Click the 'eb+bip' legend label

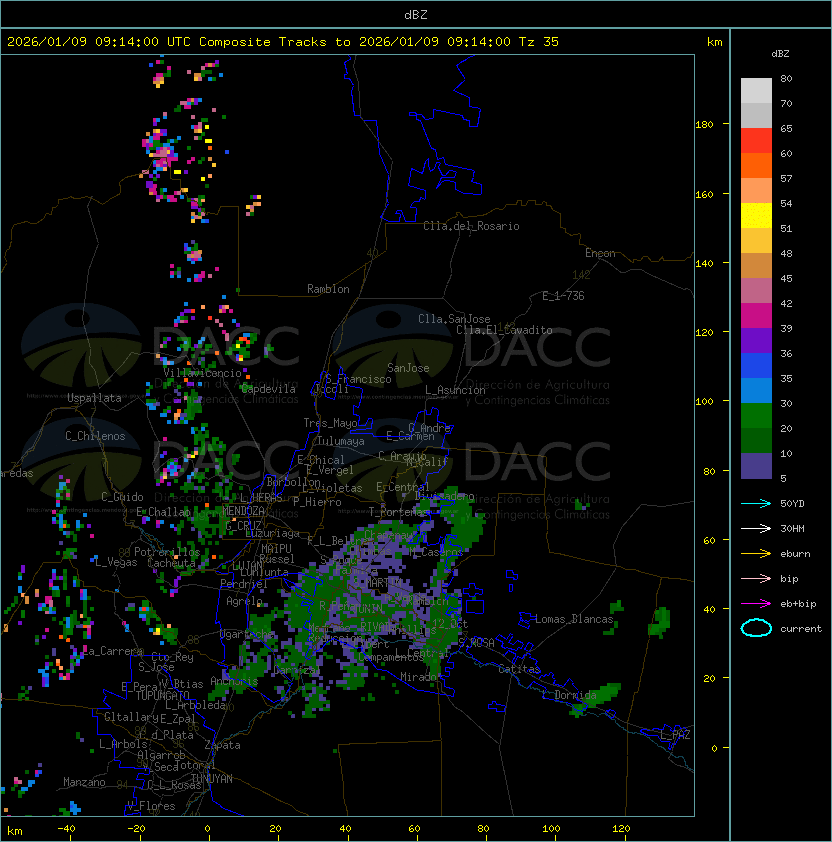[798, 604]
